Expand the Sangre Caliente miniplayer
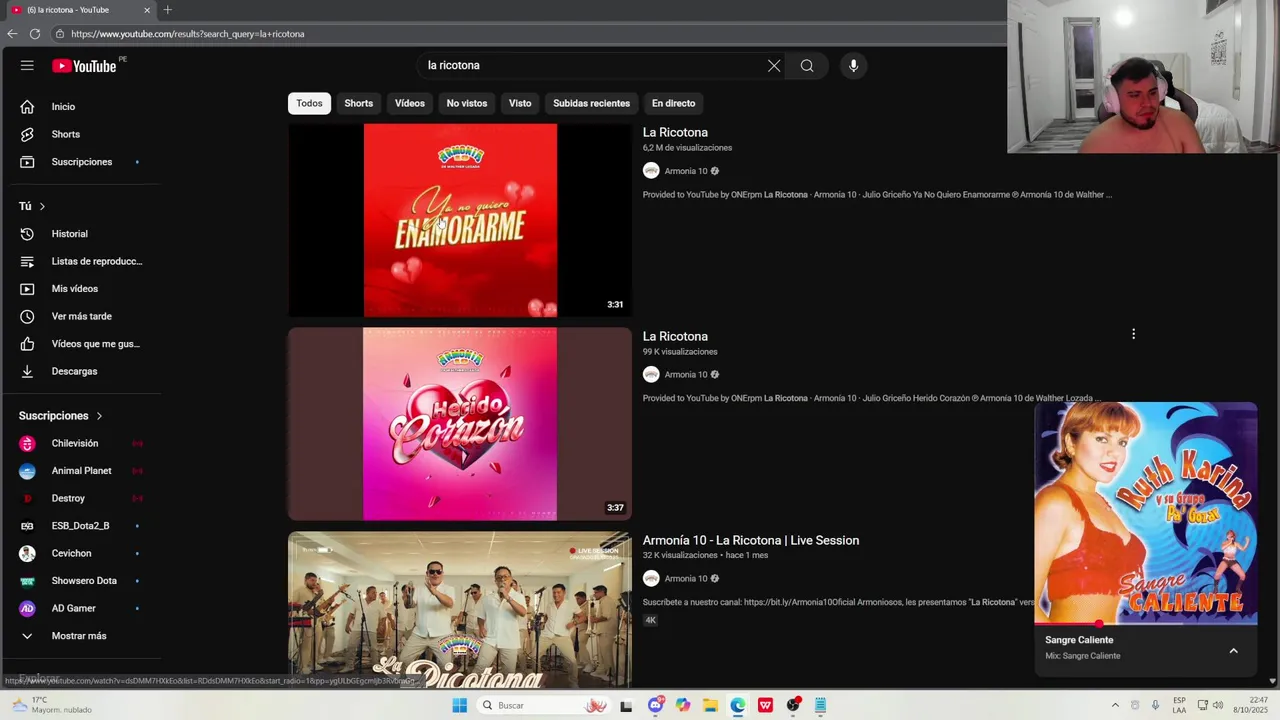The height and width of the screenshot is (720, 1280). 1233,651
